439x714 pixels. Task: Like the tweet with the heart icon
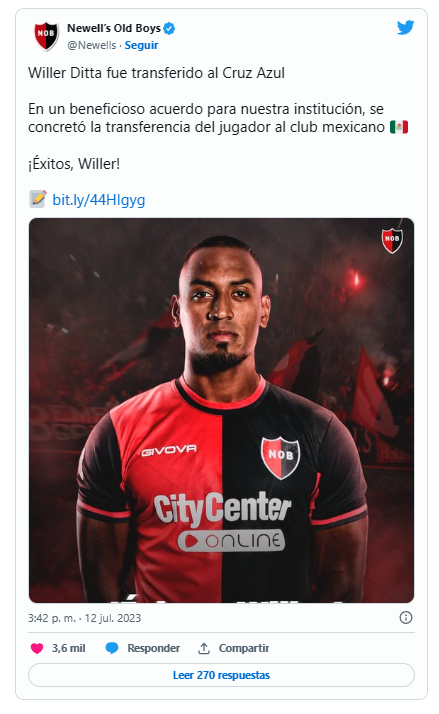37,648
